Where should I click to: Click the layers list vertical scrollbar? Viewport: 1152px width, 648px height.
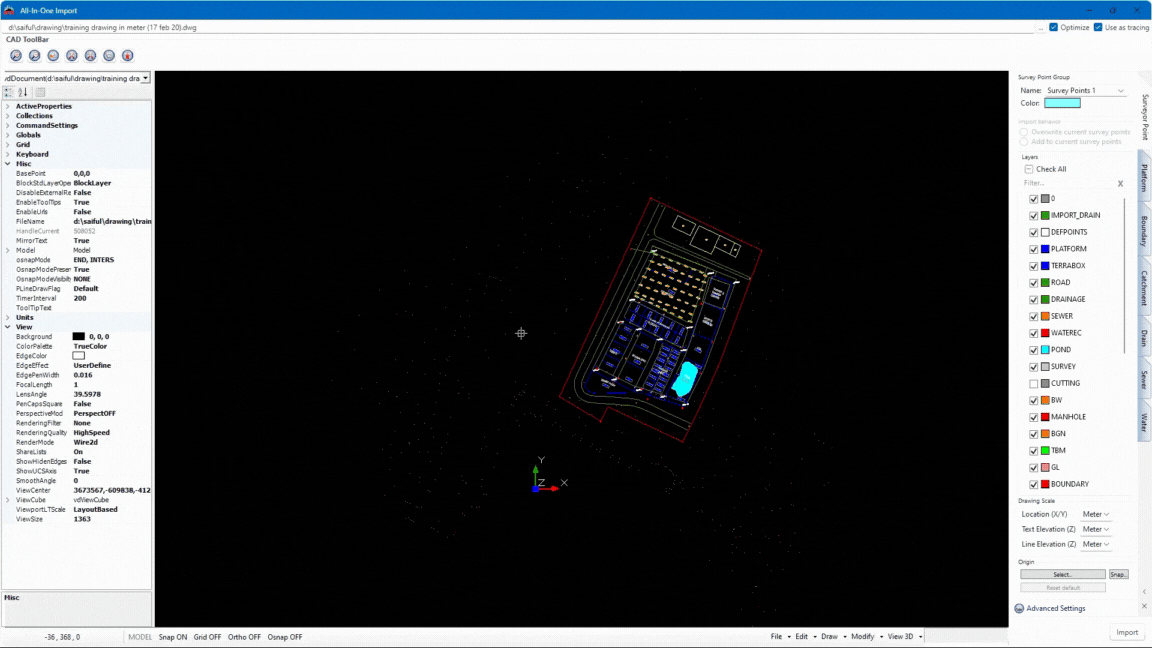click(1125, 276)
